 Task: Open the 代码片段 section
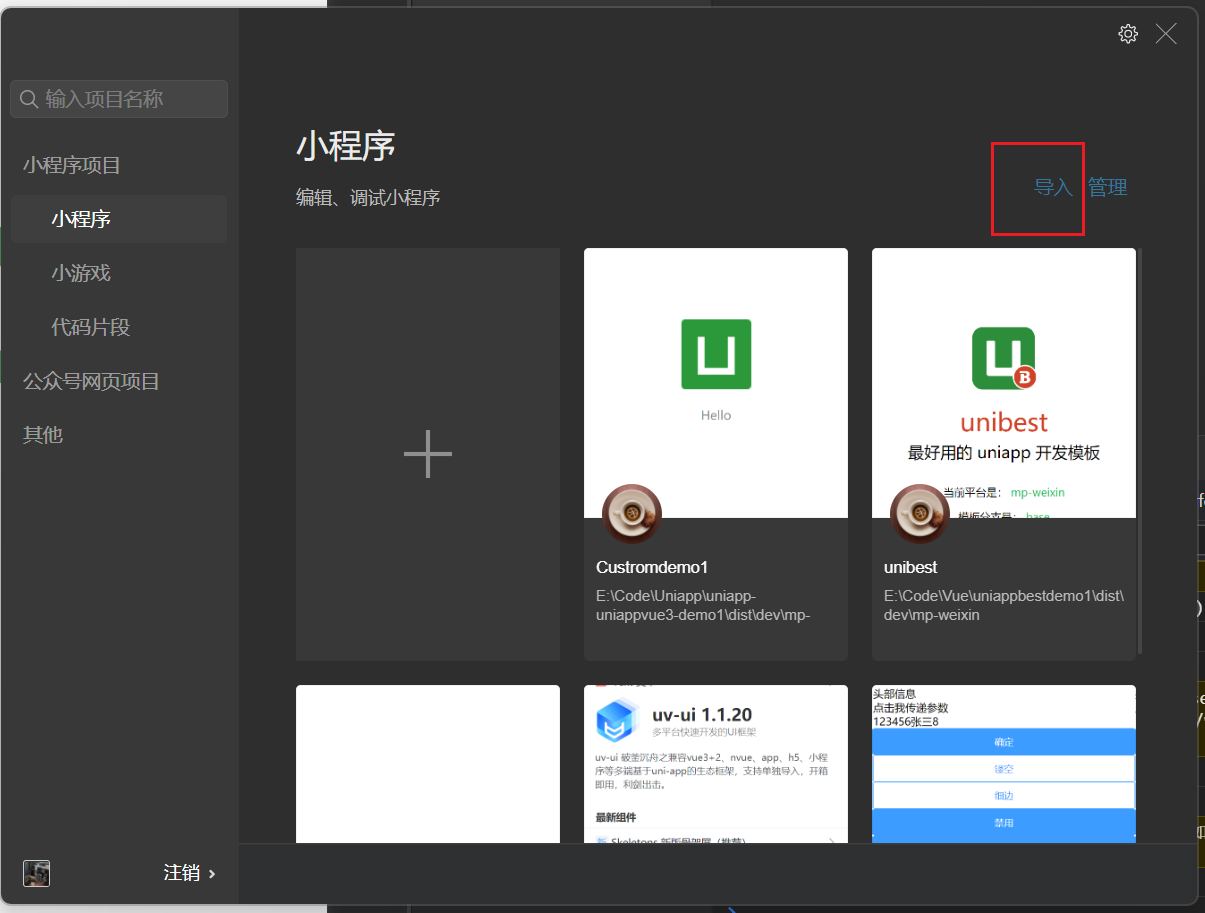91,327
